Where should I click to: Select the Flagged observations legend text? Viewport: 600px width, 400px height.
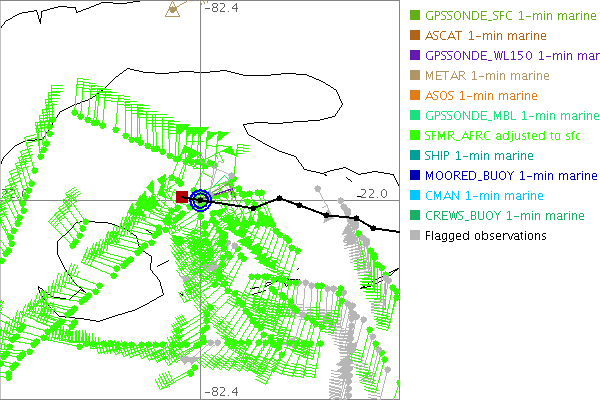click(x=485, y=236)
